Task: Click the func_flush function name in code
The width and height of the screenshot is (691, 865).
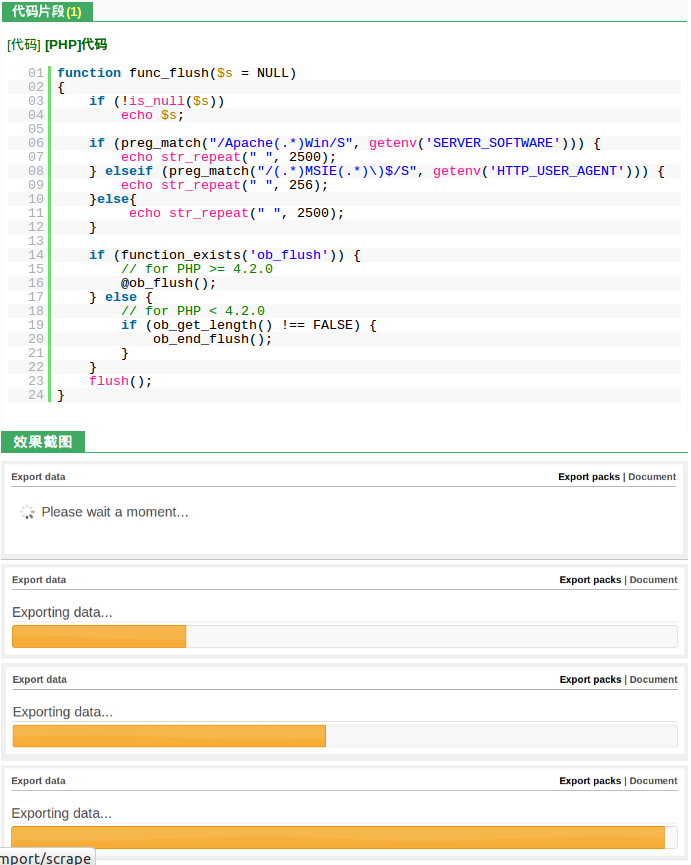Action: pyautogui.click(x=169, y=73)
